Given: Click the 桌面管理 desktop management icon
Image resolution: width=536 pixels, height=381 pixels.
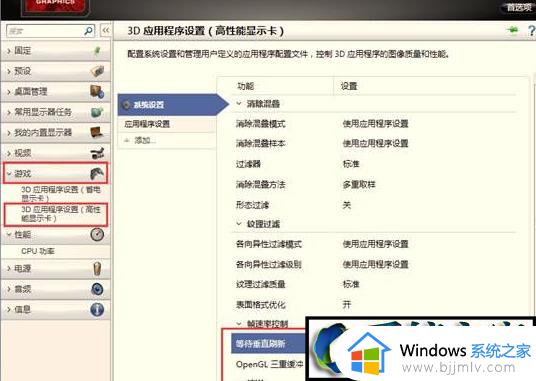Looking at the screenshot, I should (x=97, y=92).
